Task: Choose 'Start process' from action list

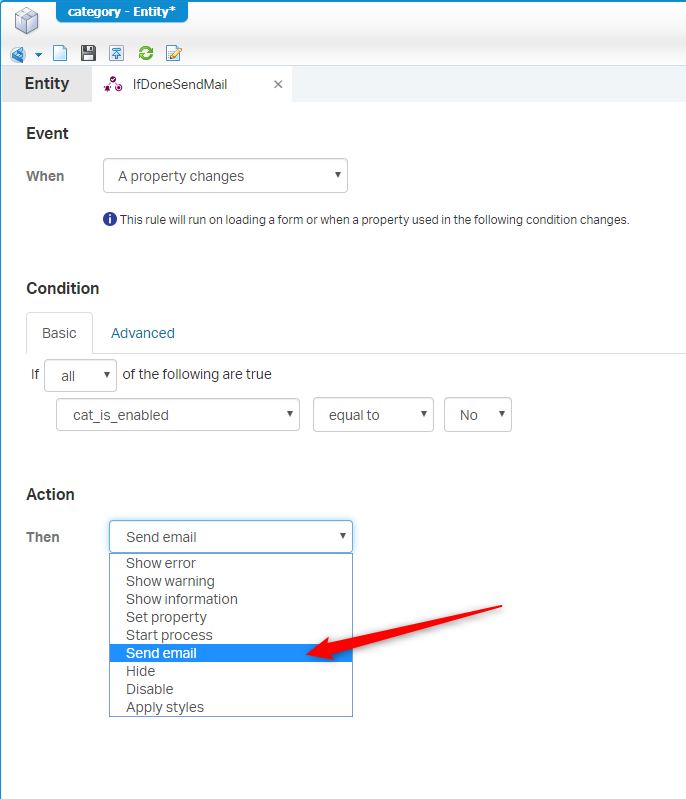Action: 169,635
